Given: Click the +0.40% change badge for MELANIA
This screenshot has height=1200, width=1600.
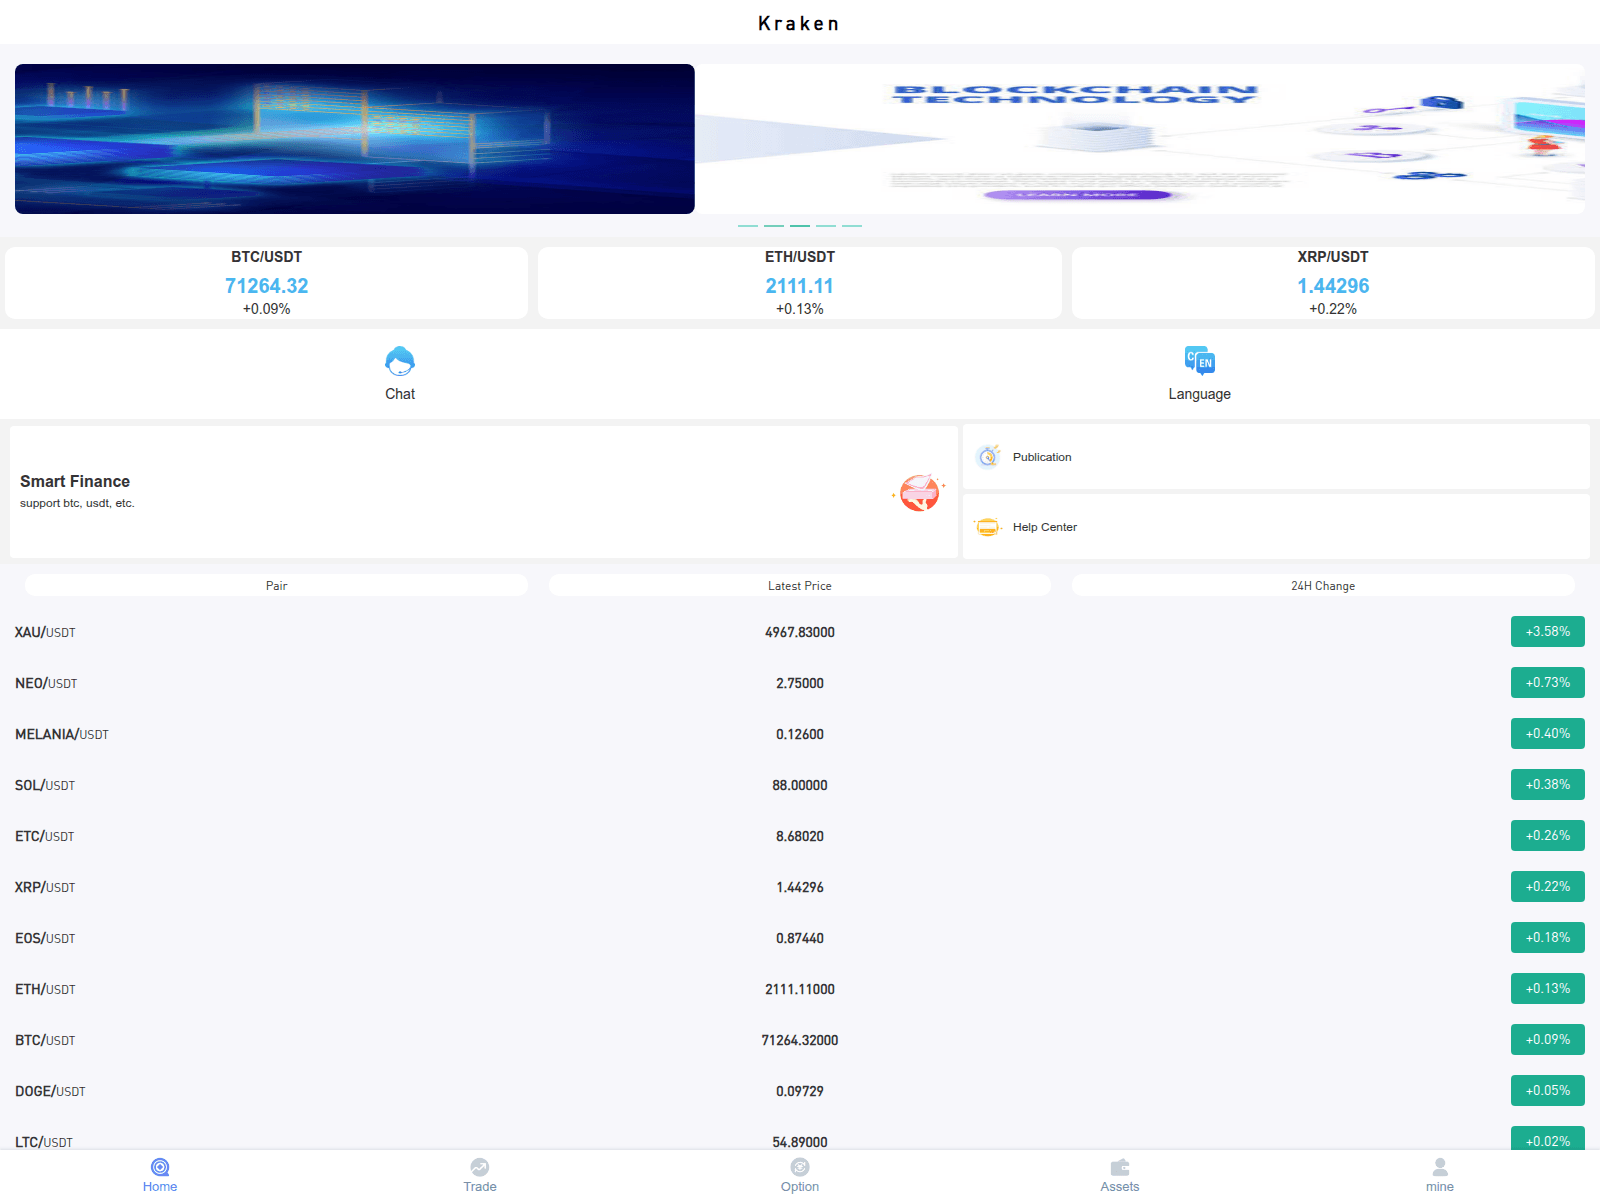Looking at the screenshot, I should pos(1548,734).
